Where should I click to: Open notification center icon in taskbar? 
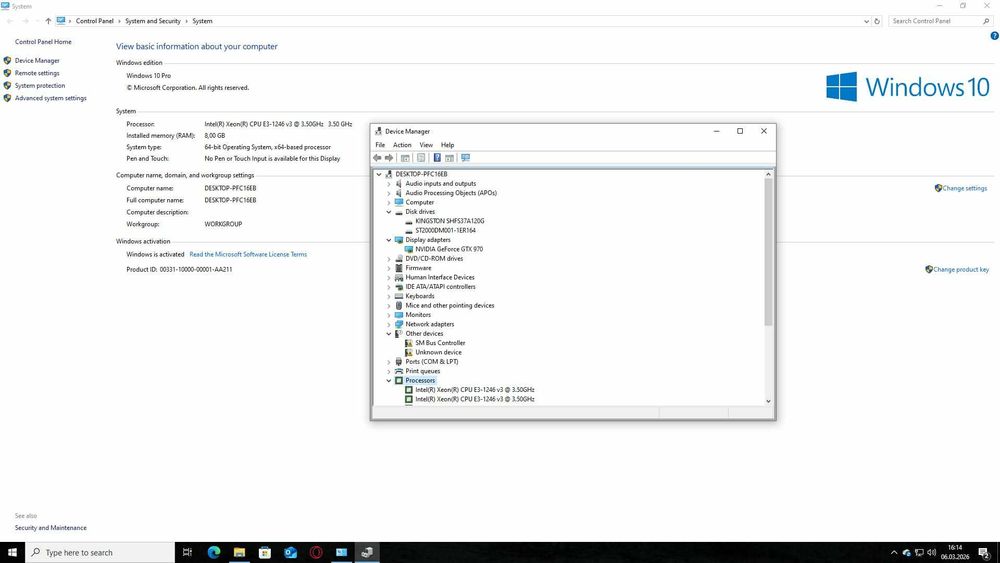tap(985, 552)
